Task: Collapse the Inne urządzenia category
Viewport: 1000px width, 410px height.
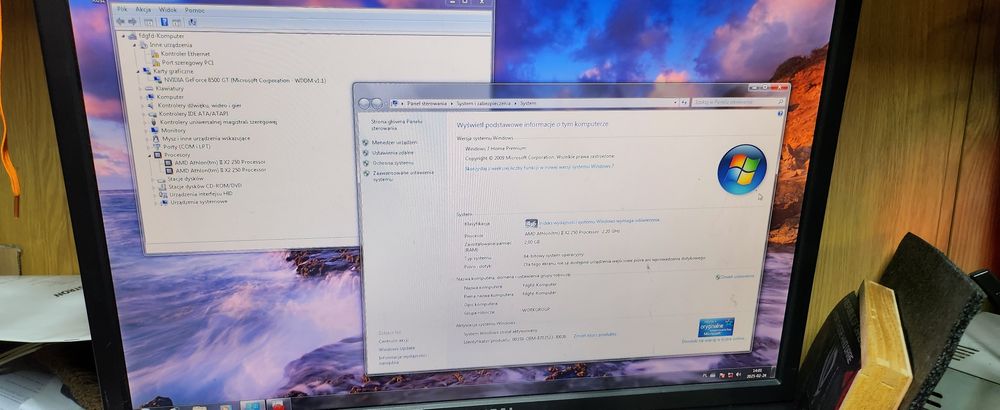Action: click(x=135, y=45)
